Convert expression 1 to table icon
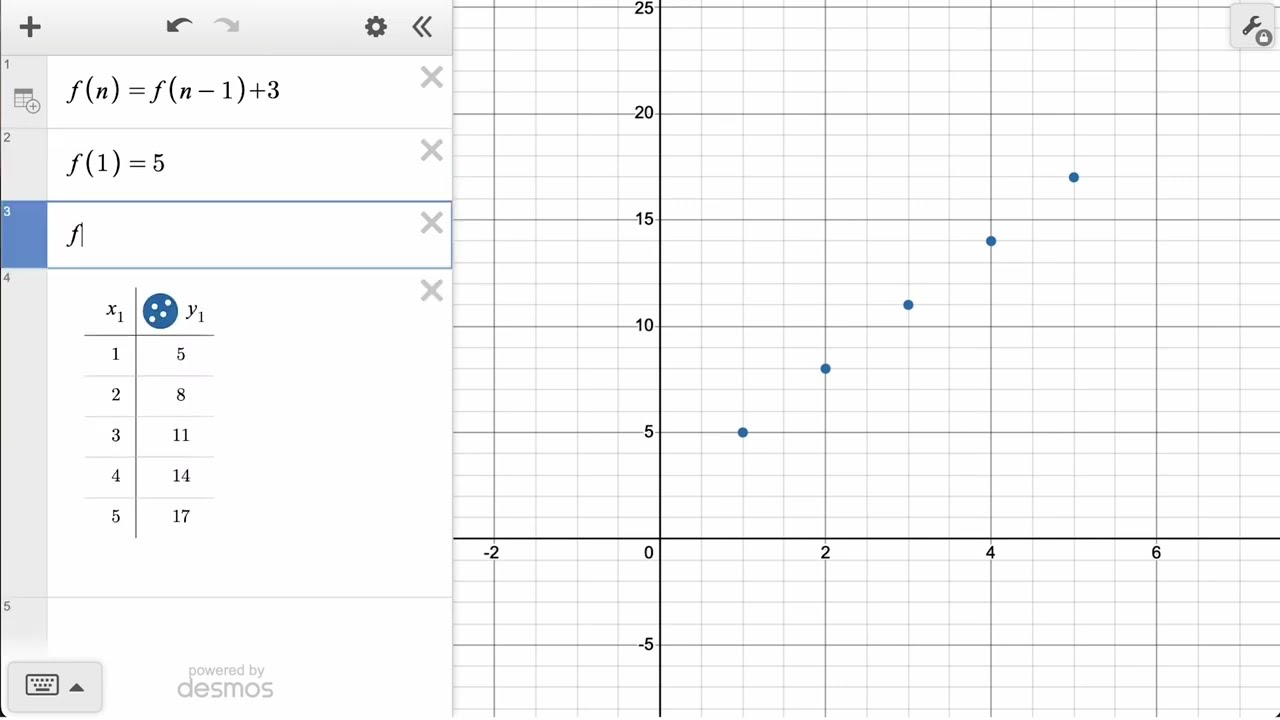1280x720 pixels. (x=26, y=100)
